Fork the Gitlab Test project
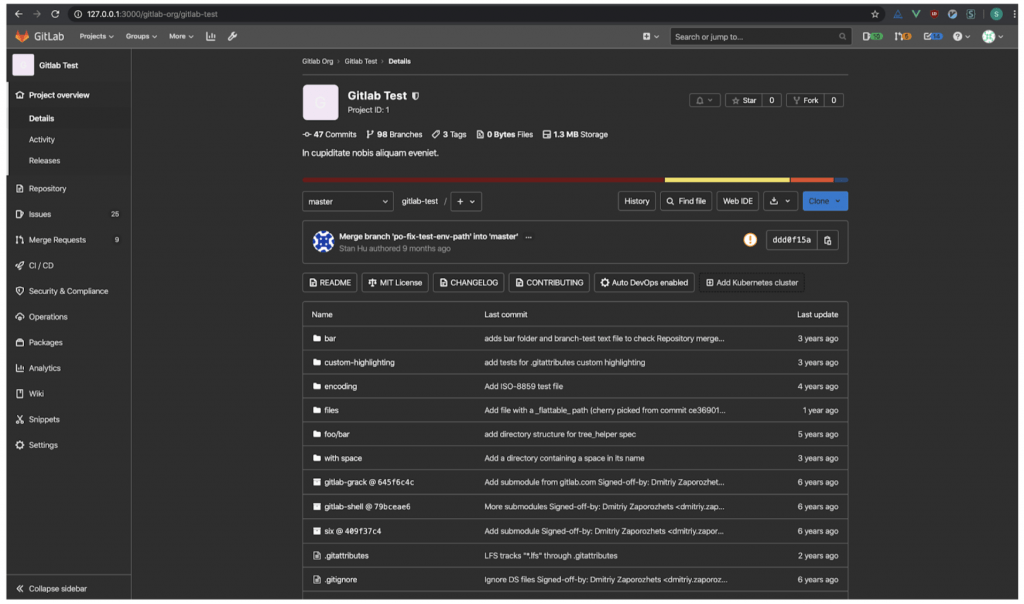Screen dimensions: 1024x604 (x=805, y=101)
